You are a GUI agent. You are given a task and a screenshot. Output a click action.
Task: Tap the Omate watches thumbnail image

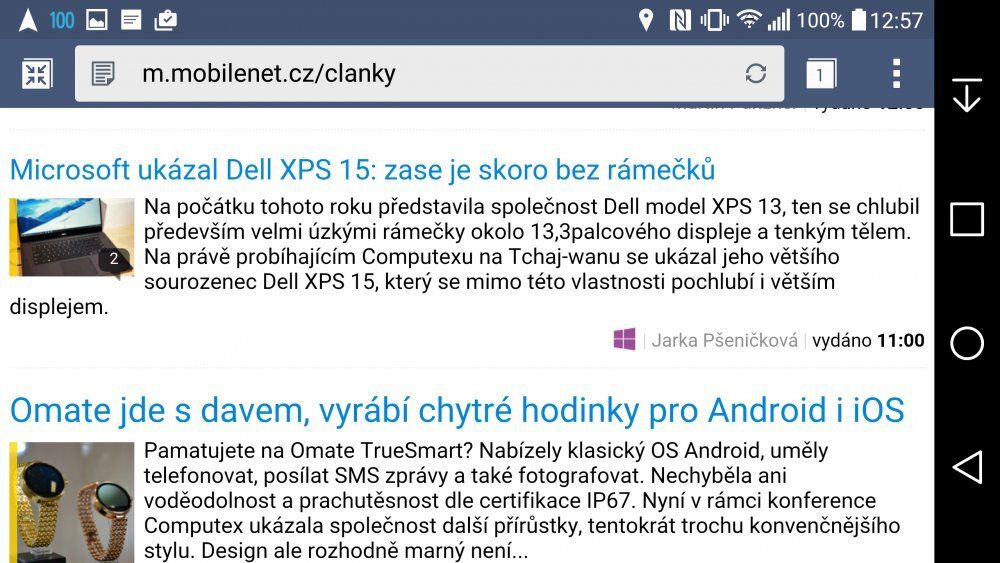pyautogui.click(x=72, y=500)
